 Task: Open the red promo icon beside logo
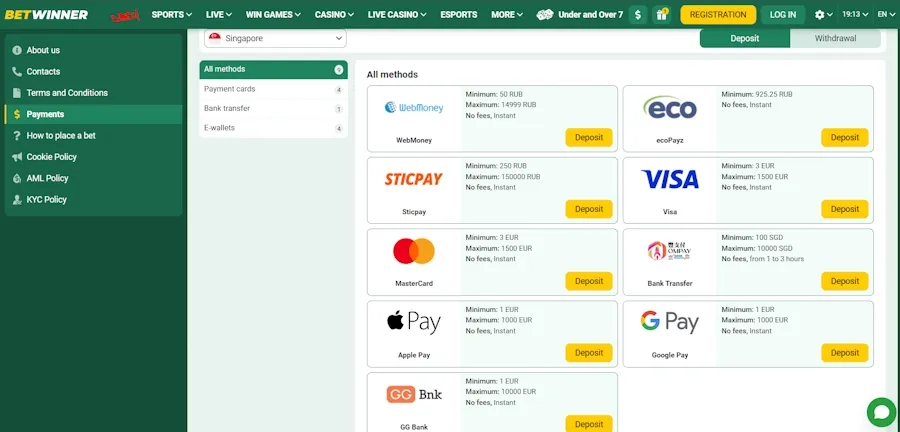tap(125, 15)
